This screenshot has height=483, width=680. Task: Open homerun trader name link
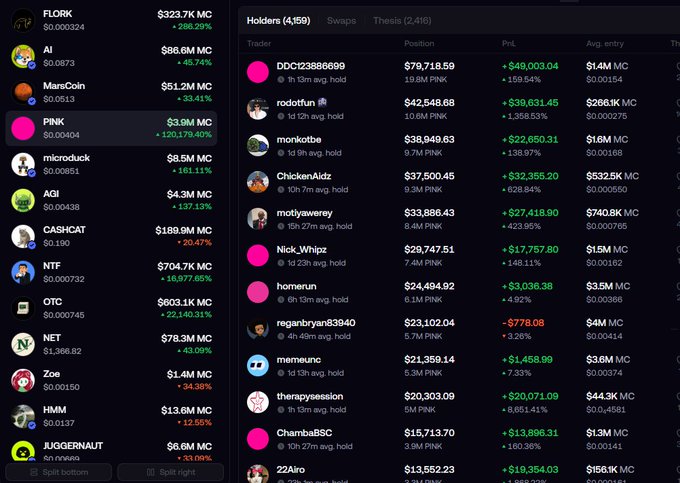coord(296,286)
